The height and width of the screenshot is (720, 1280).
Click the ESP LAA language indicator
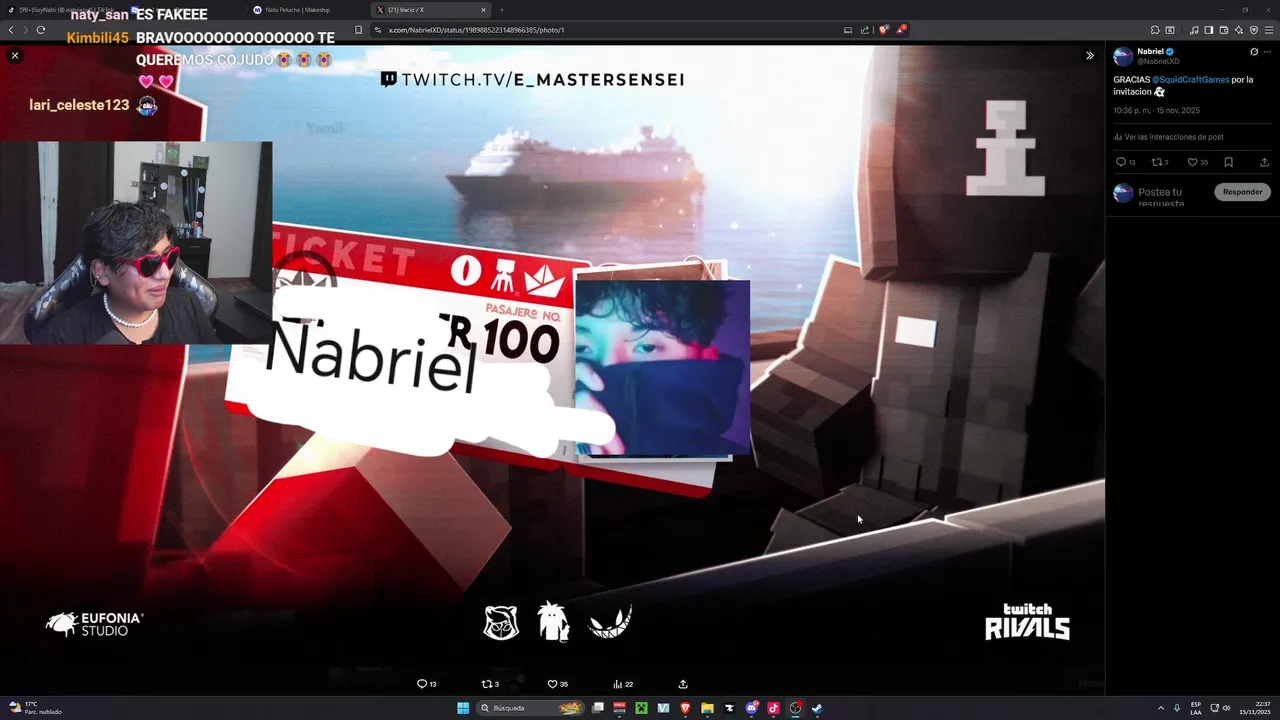click(x=1196, y=708)
